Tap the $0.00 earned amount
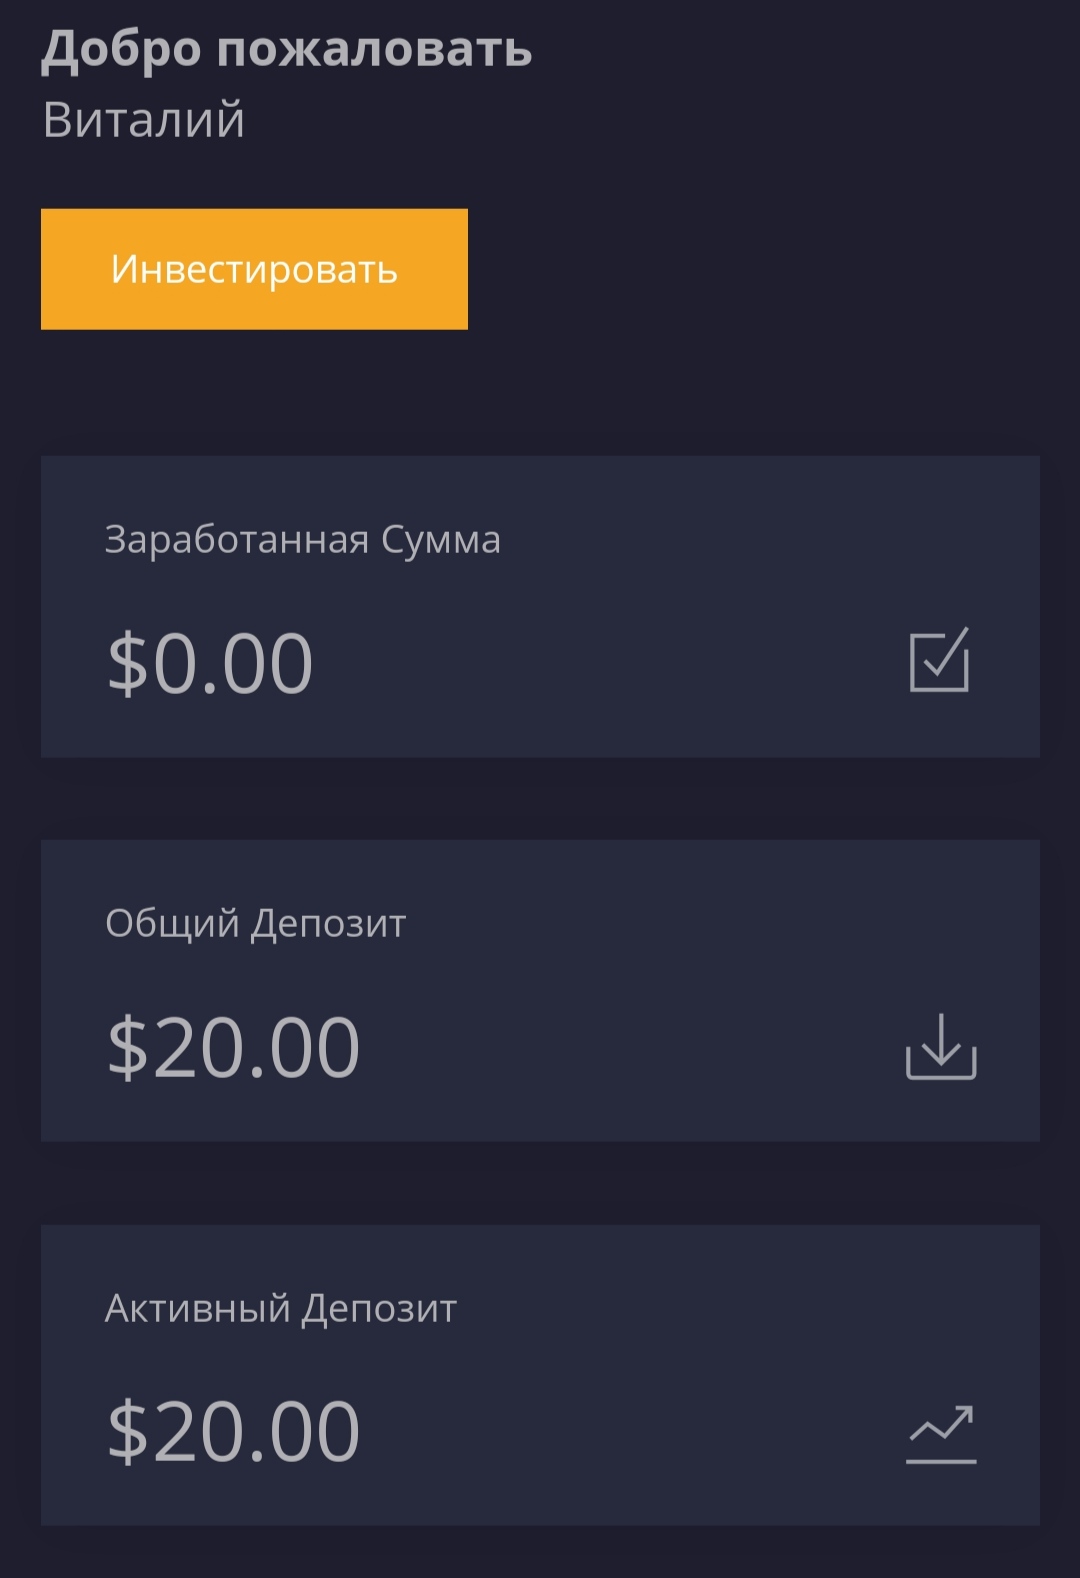 211,664
